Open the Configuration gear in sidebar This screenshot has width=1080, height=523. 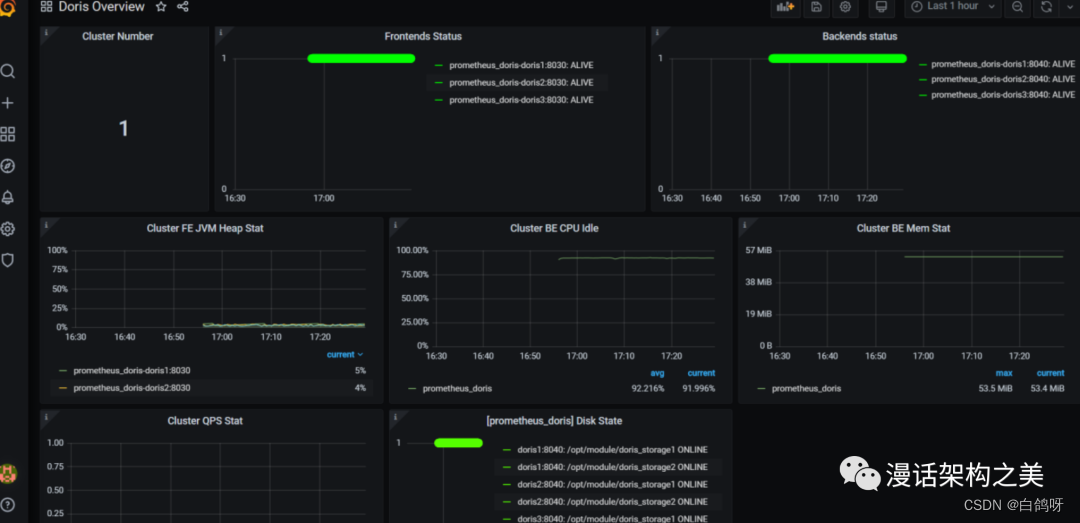8,229
